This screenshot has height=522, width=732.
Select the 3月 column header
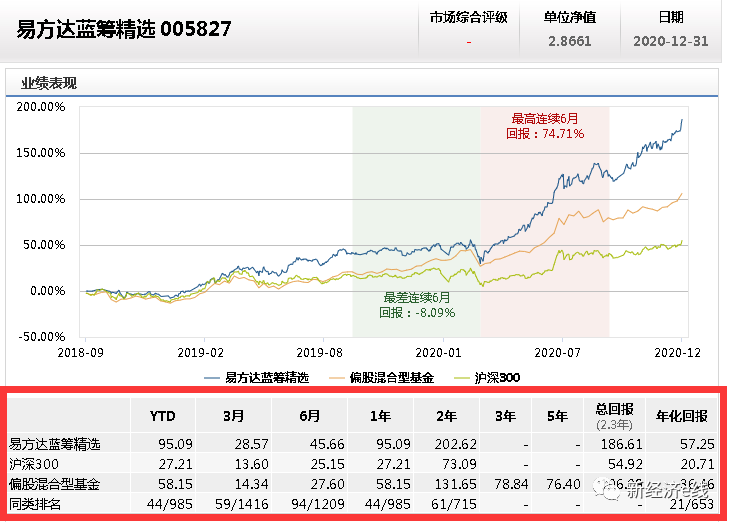pos(233,416)
